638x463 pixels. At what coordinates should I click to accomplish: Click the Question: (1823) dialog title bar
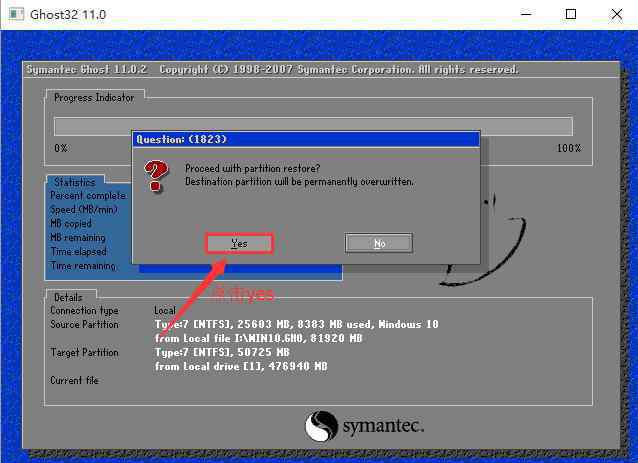point(306,139)
